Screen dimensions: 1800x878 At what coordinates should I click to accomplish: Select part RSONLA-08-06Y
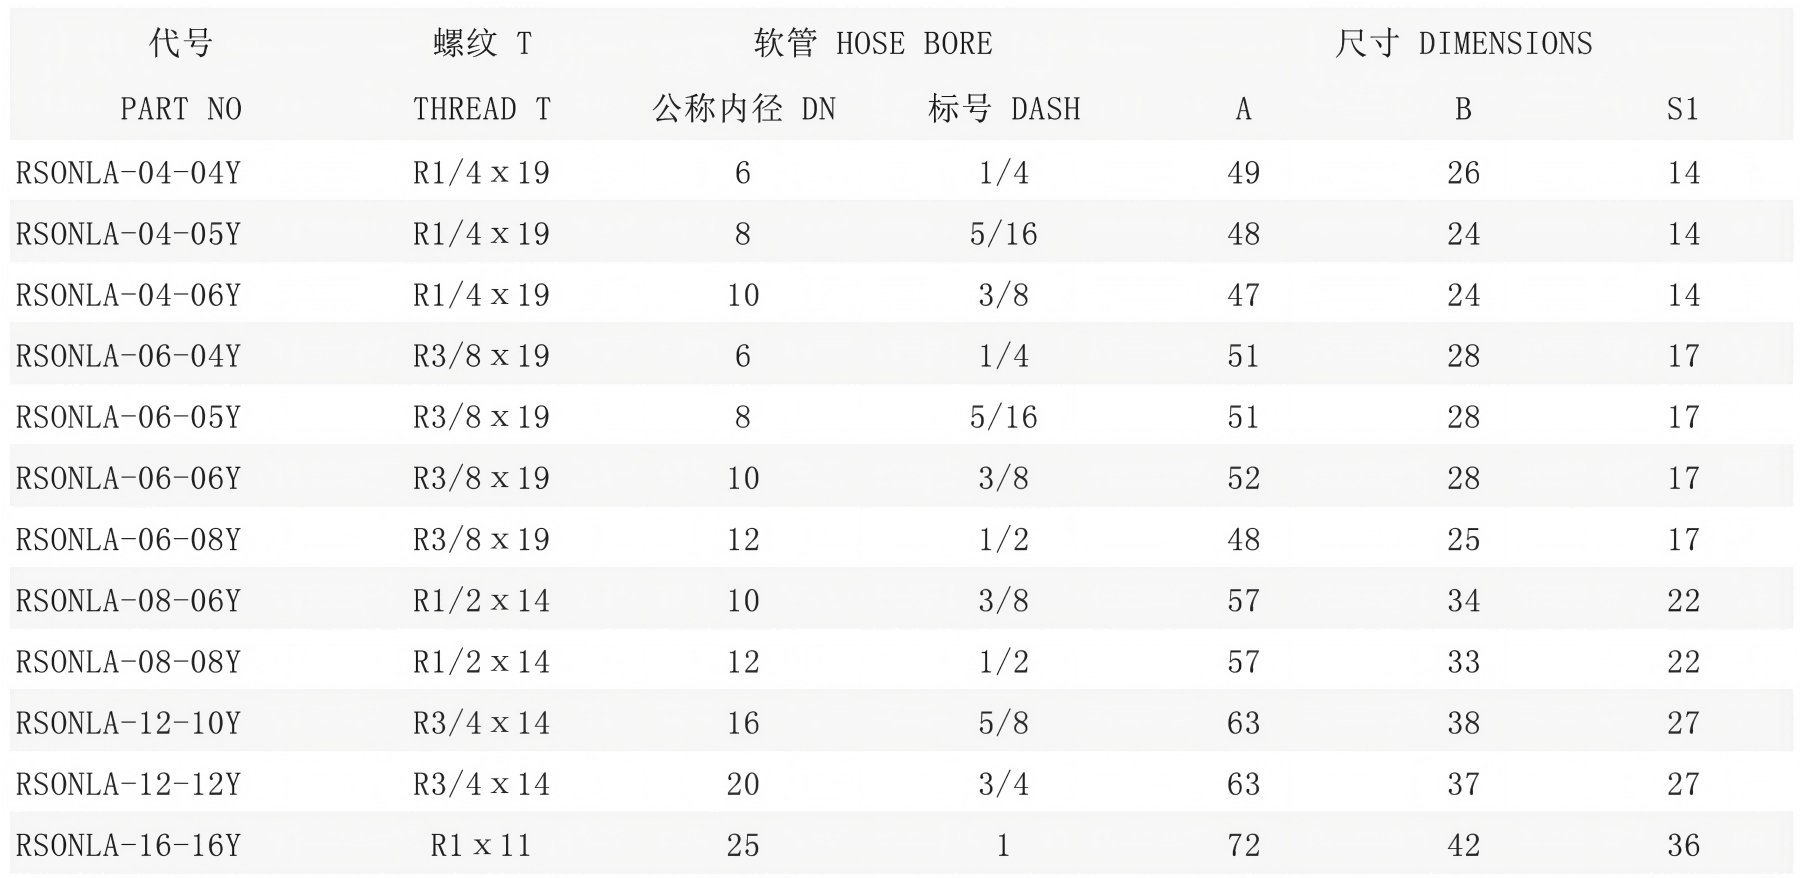pyautogui.click(x=129, y=601)
